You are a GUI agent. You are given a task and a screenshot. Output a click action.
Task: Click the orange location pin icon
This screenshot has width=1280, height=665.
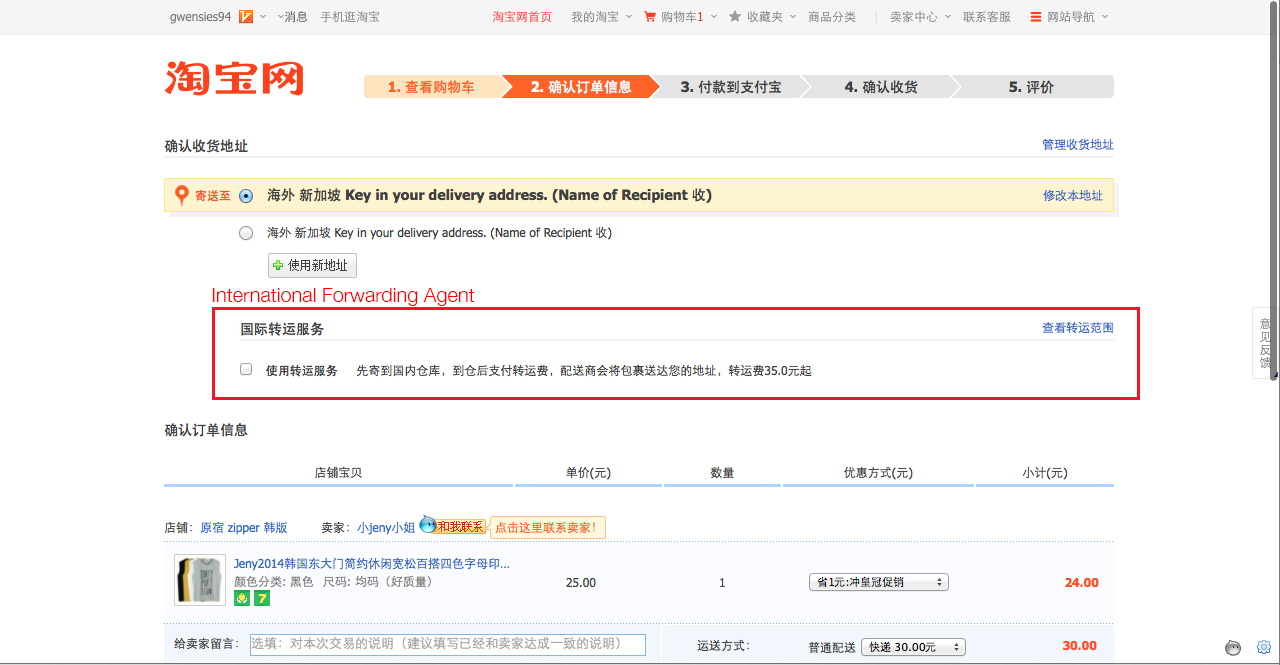tap(181, 195)
